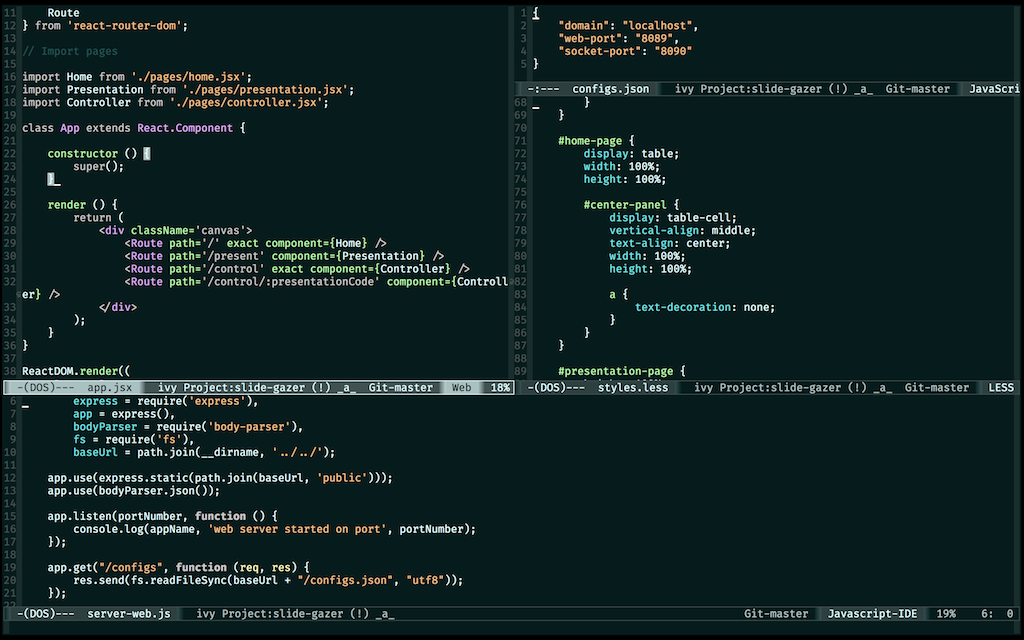Click the "utf8" string
Screen dimensions: 1024x640
[x=425, y=580]
